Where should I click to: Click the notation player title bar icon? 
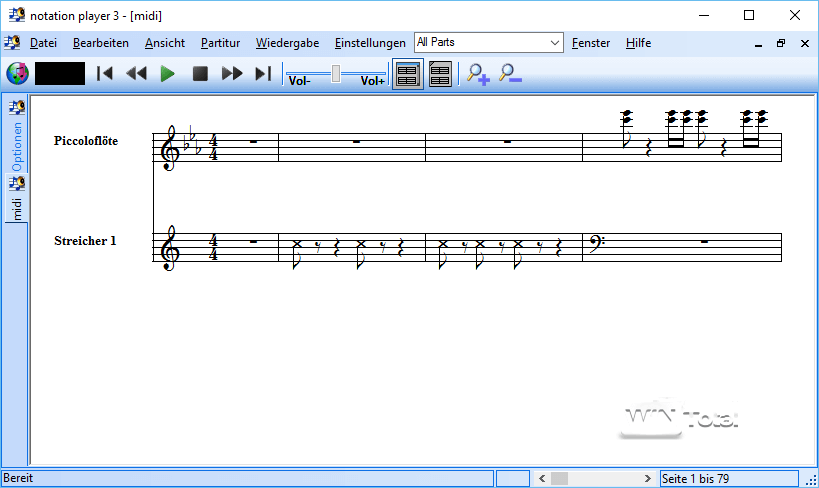(17, 15)
